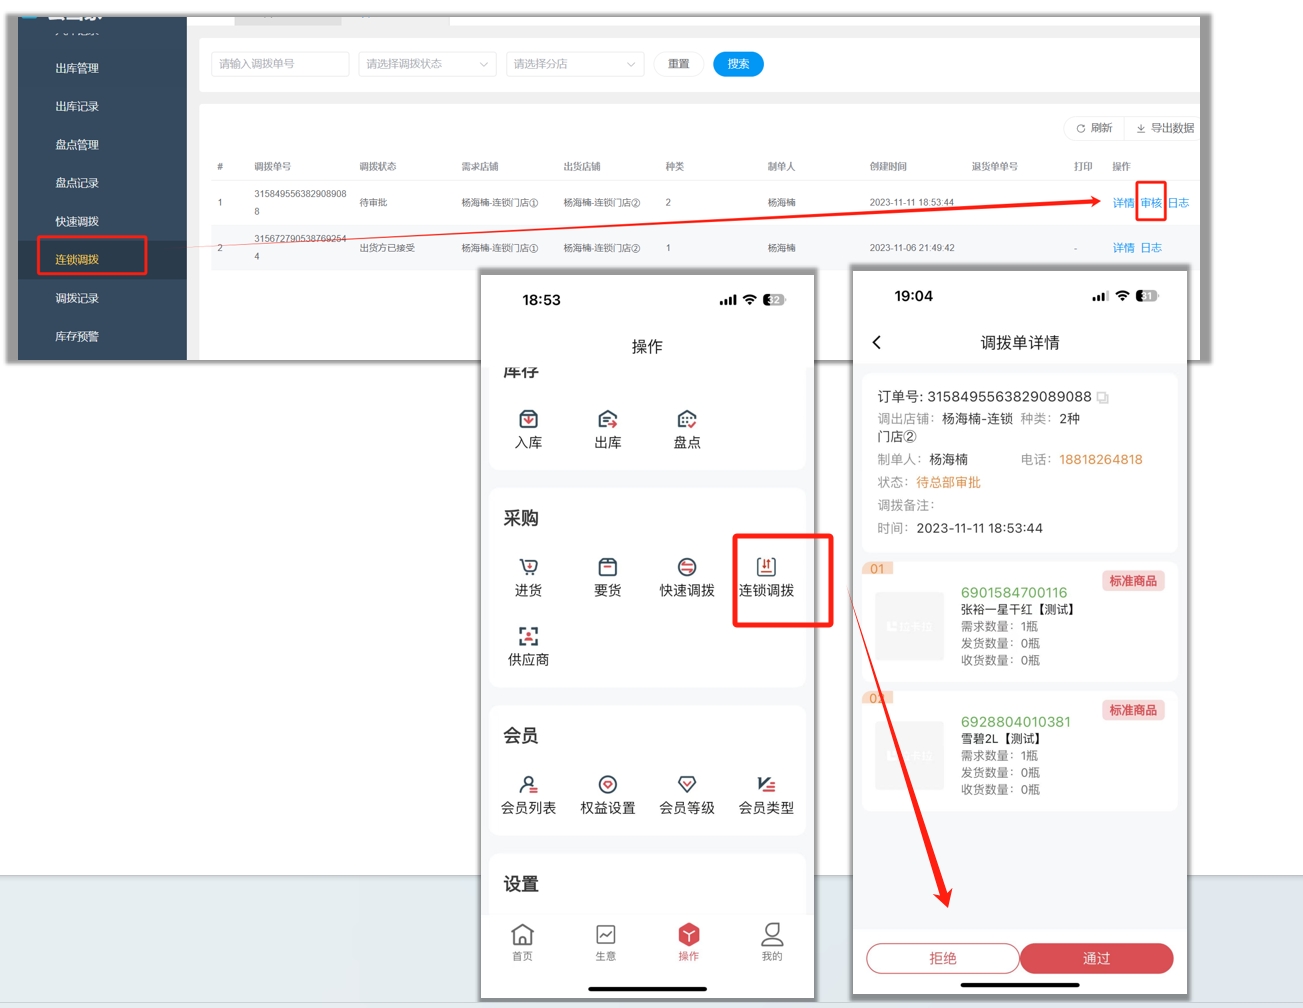
Task: Select 连锁调拨 in the left sidebar
Action: [77, 260]
